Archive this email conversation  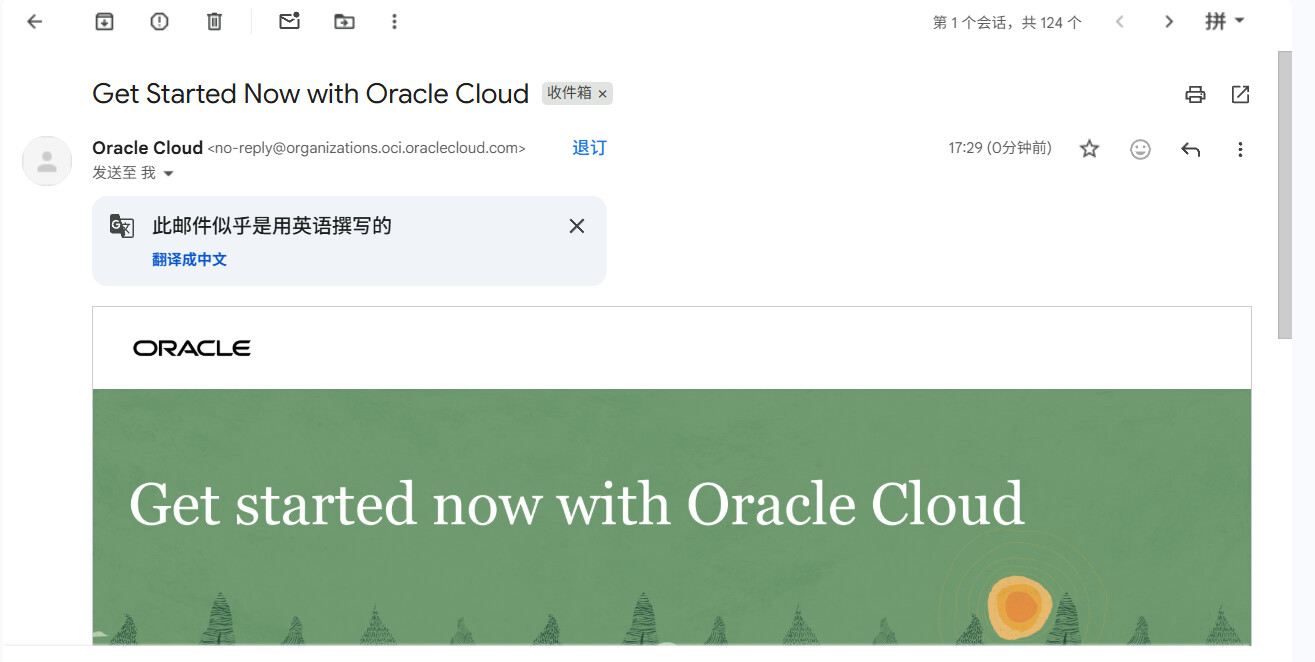tap(104, 21)
